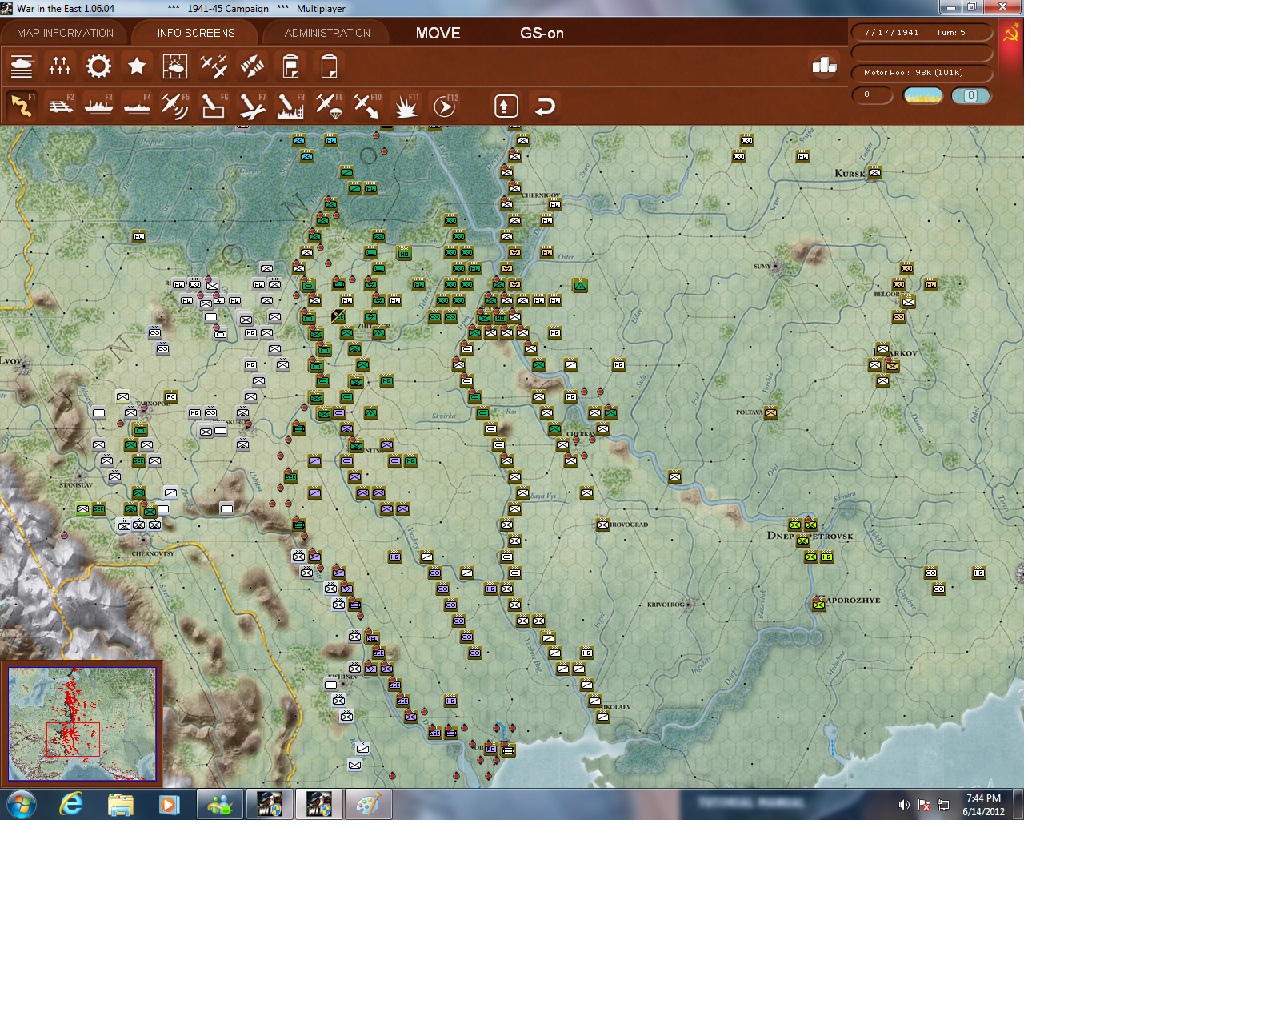Open the Windows Start menu
This screenshot has height=1024, width=1280.
click(21, 804)
